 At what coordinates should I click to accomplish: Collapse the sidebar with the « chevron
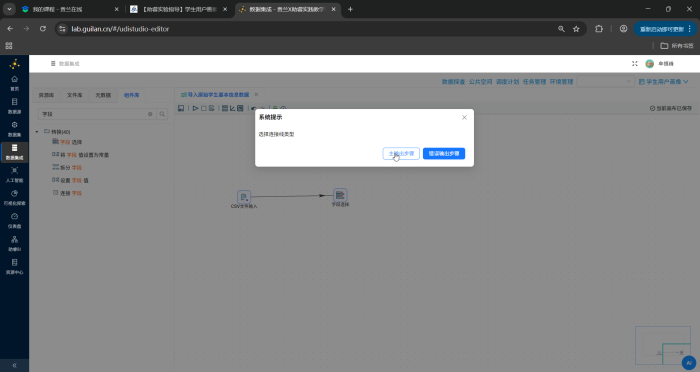14,365
